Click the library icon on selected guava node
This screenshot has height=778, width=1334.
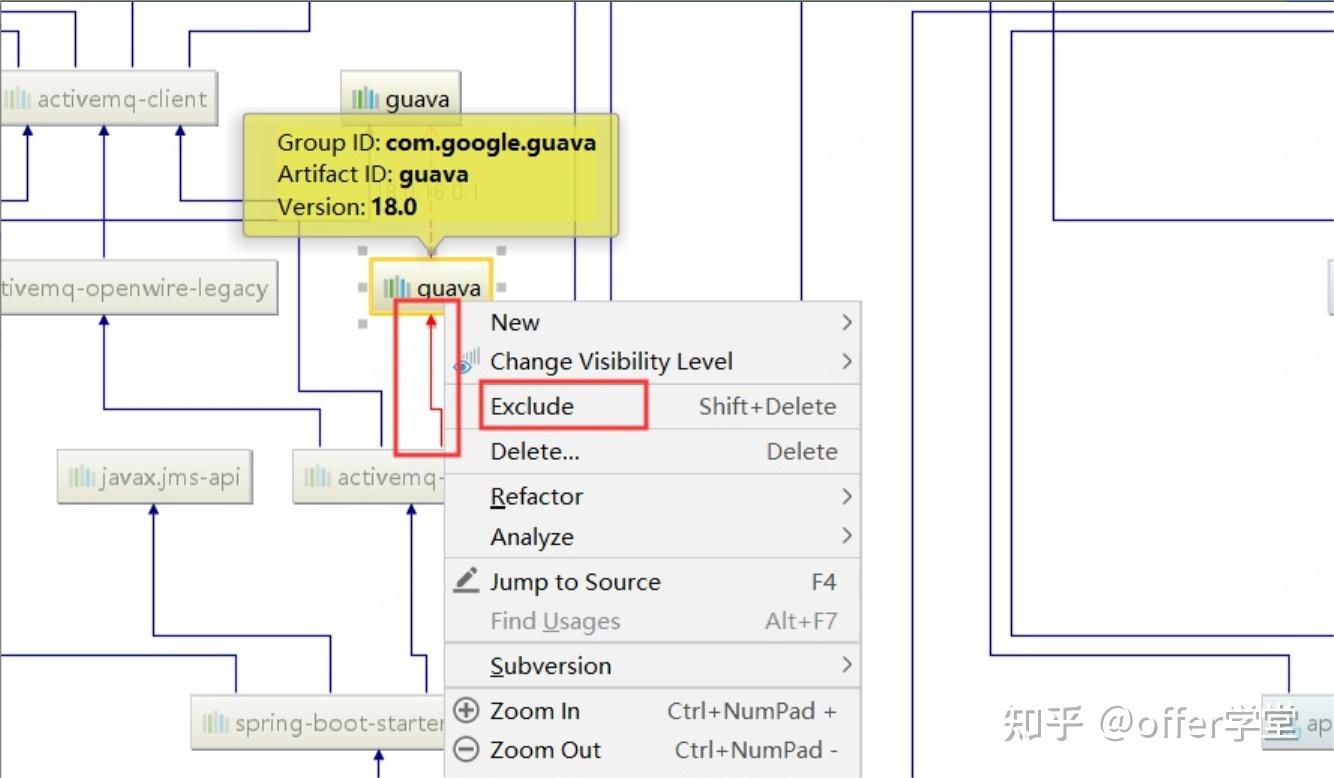397,288
